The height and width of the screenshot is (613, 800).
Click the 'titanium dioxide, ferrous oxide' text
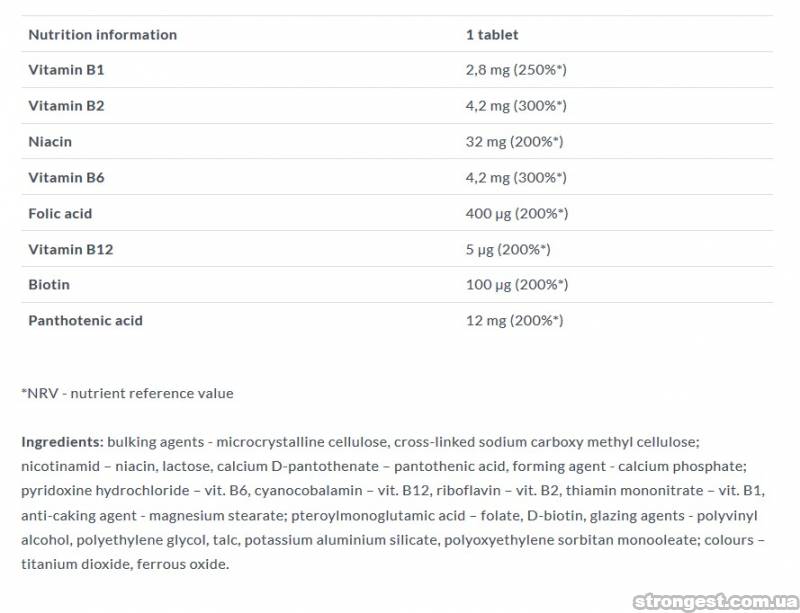coord(125,564)
